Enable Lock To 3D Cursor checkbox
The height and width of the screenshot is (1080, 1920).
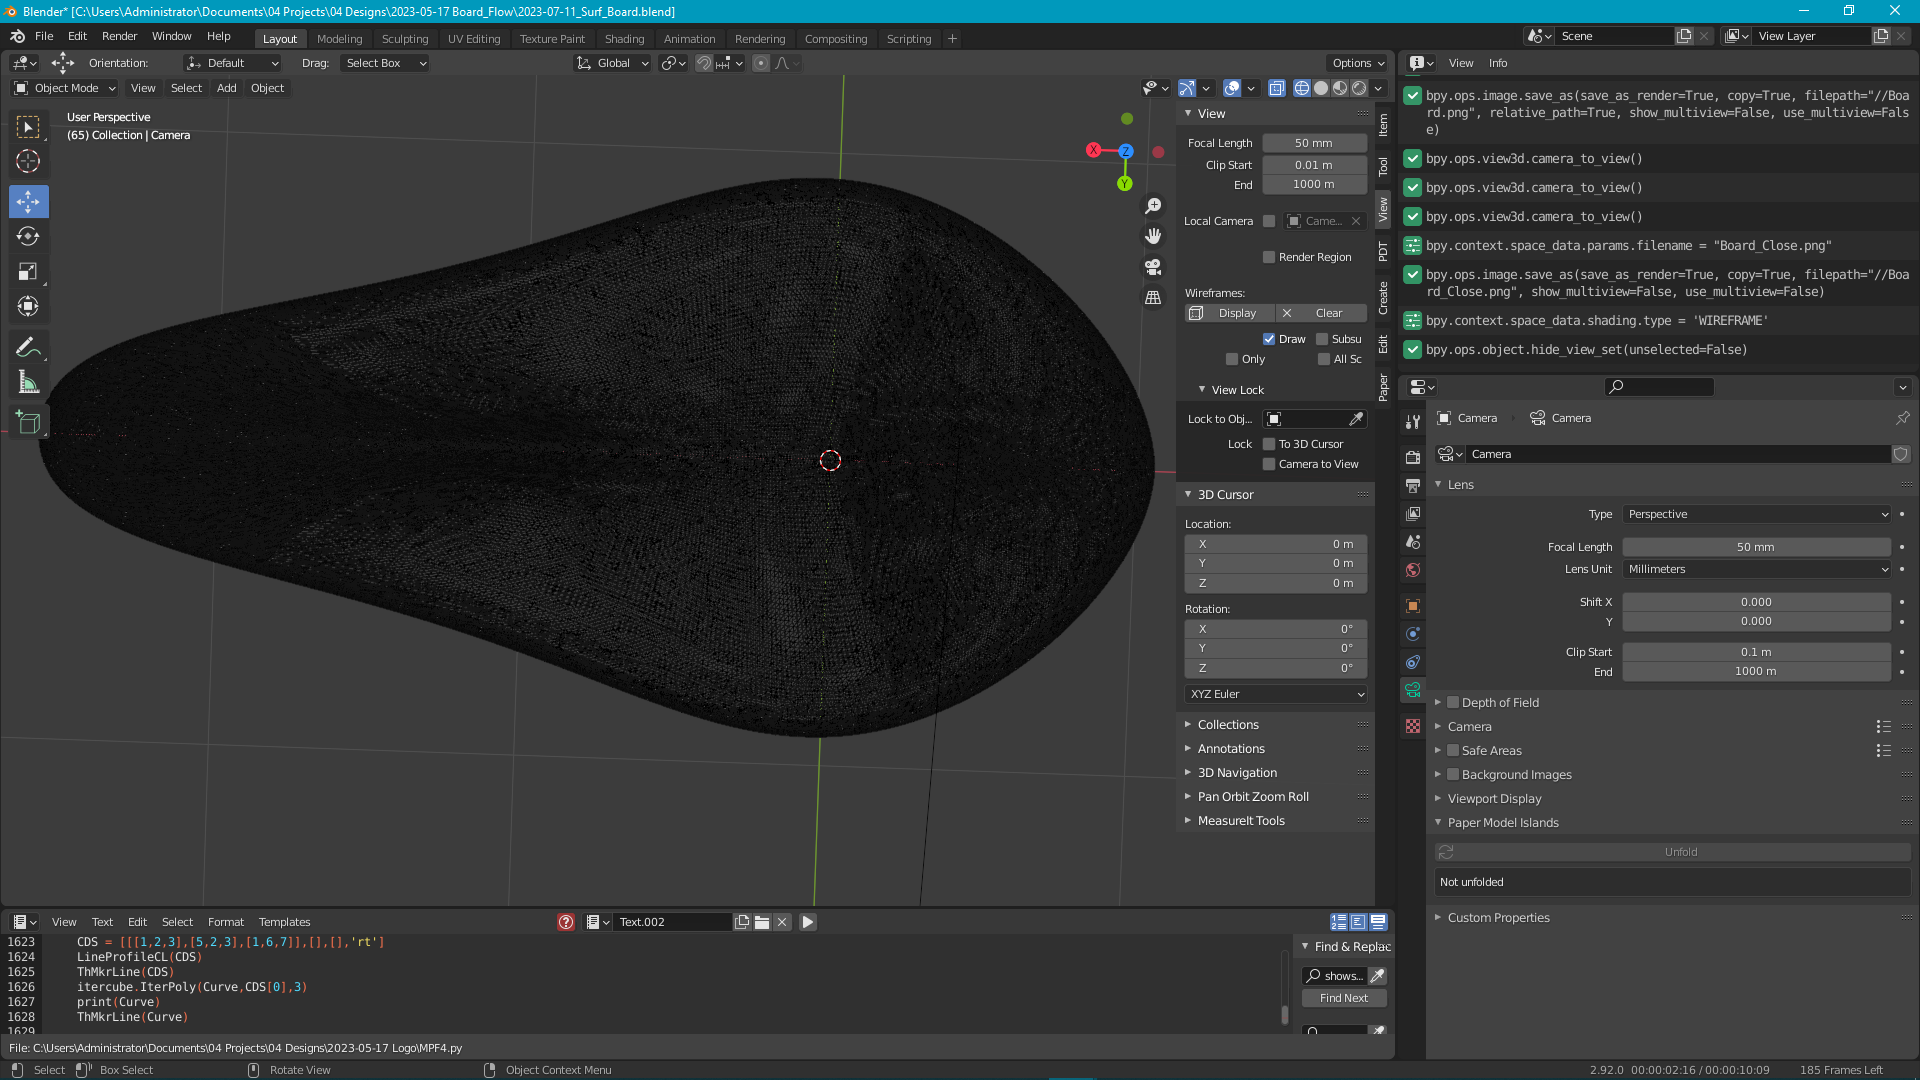[x=1269, y=444]
